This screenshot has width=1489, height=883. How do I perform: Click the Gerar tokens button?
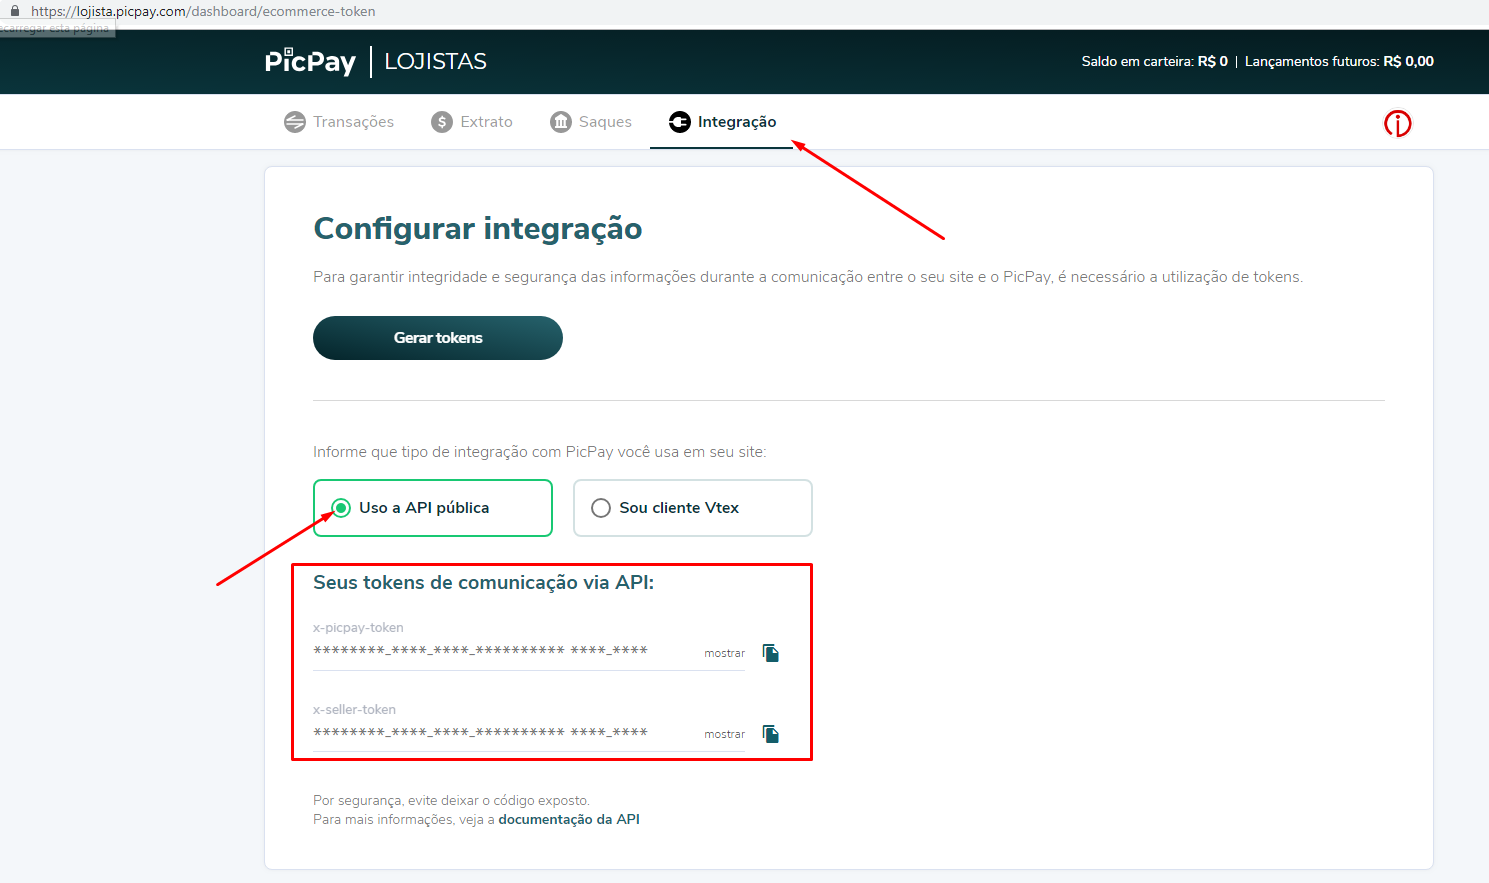pyautogui.click(x=438, y=338)
